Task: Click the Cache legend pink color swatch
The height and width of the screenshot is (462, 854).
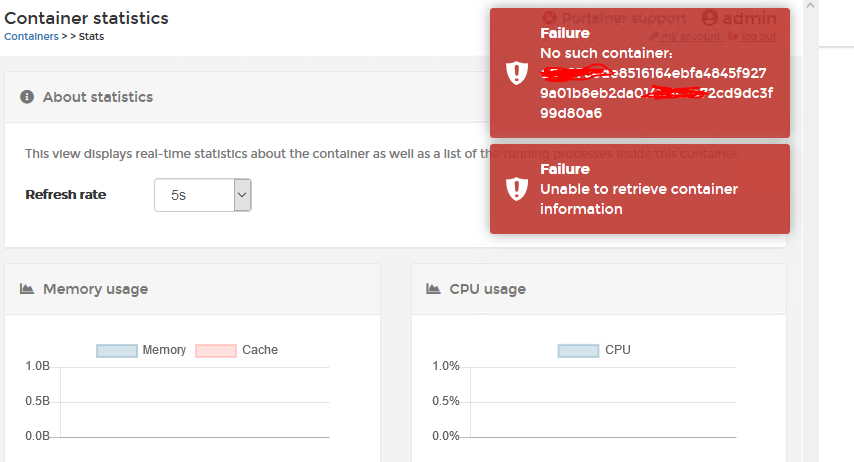Action: point(216,351)
